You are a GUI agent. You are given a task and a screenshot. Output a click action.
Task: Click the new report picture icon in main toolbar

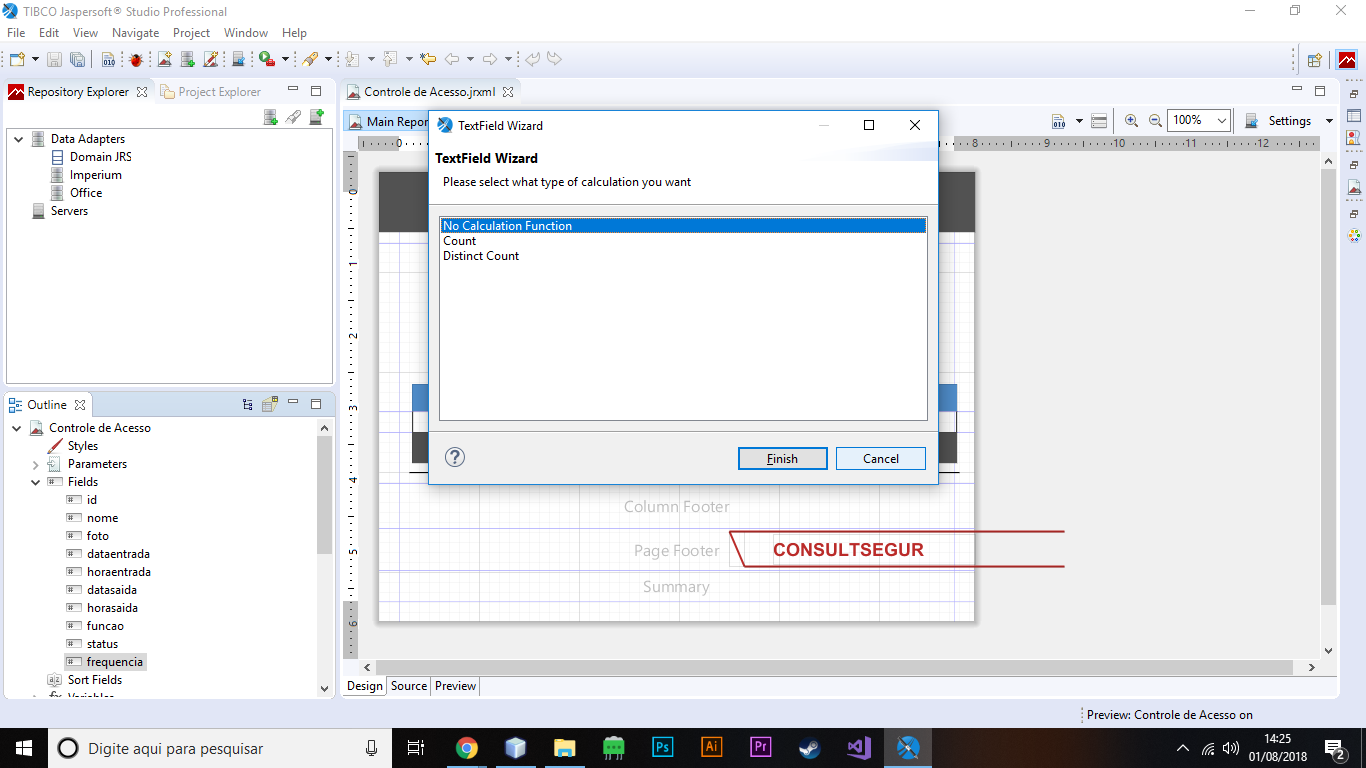[165, 59]
